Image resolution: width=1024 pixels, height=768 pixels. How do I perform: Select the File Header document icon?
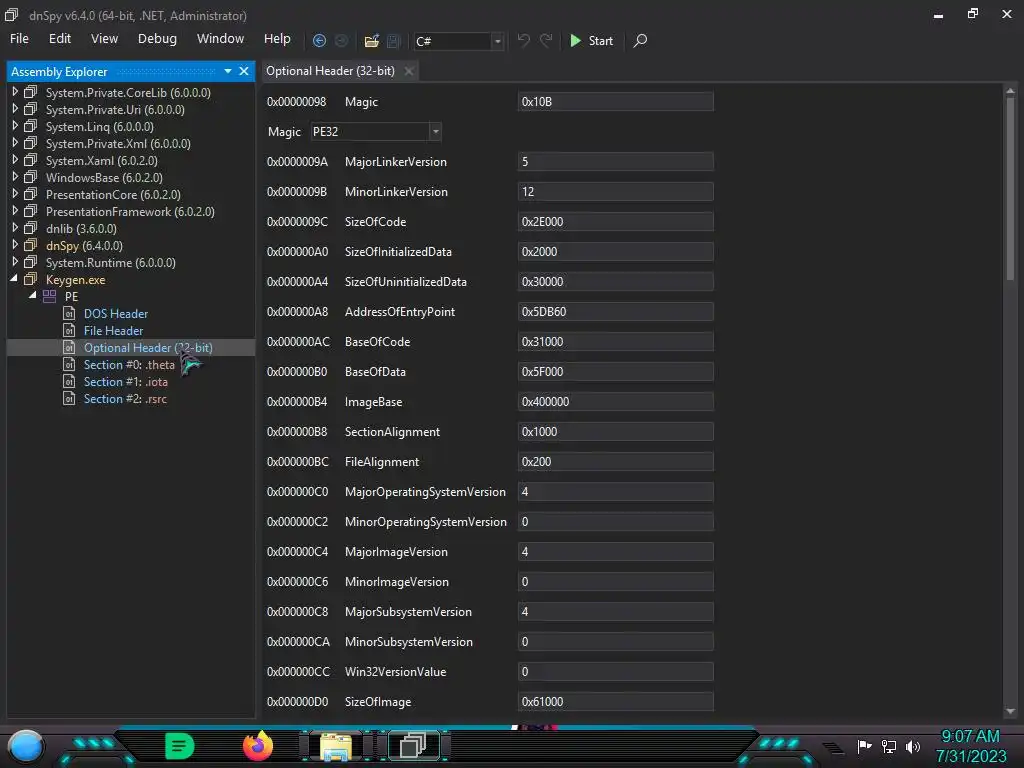point(69,330)
